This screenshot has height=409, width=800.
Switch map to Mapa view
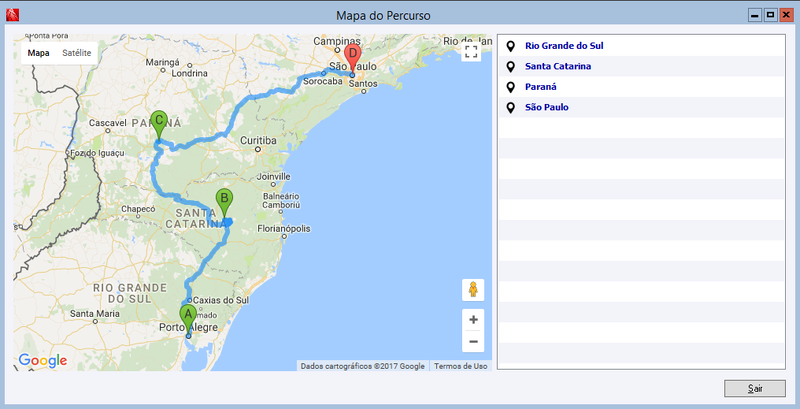click(x=38, y=53)
